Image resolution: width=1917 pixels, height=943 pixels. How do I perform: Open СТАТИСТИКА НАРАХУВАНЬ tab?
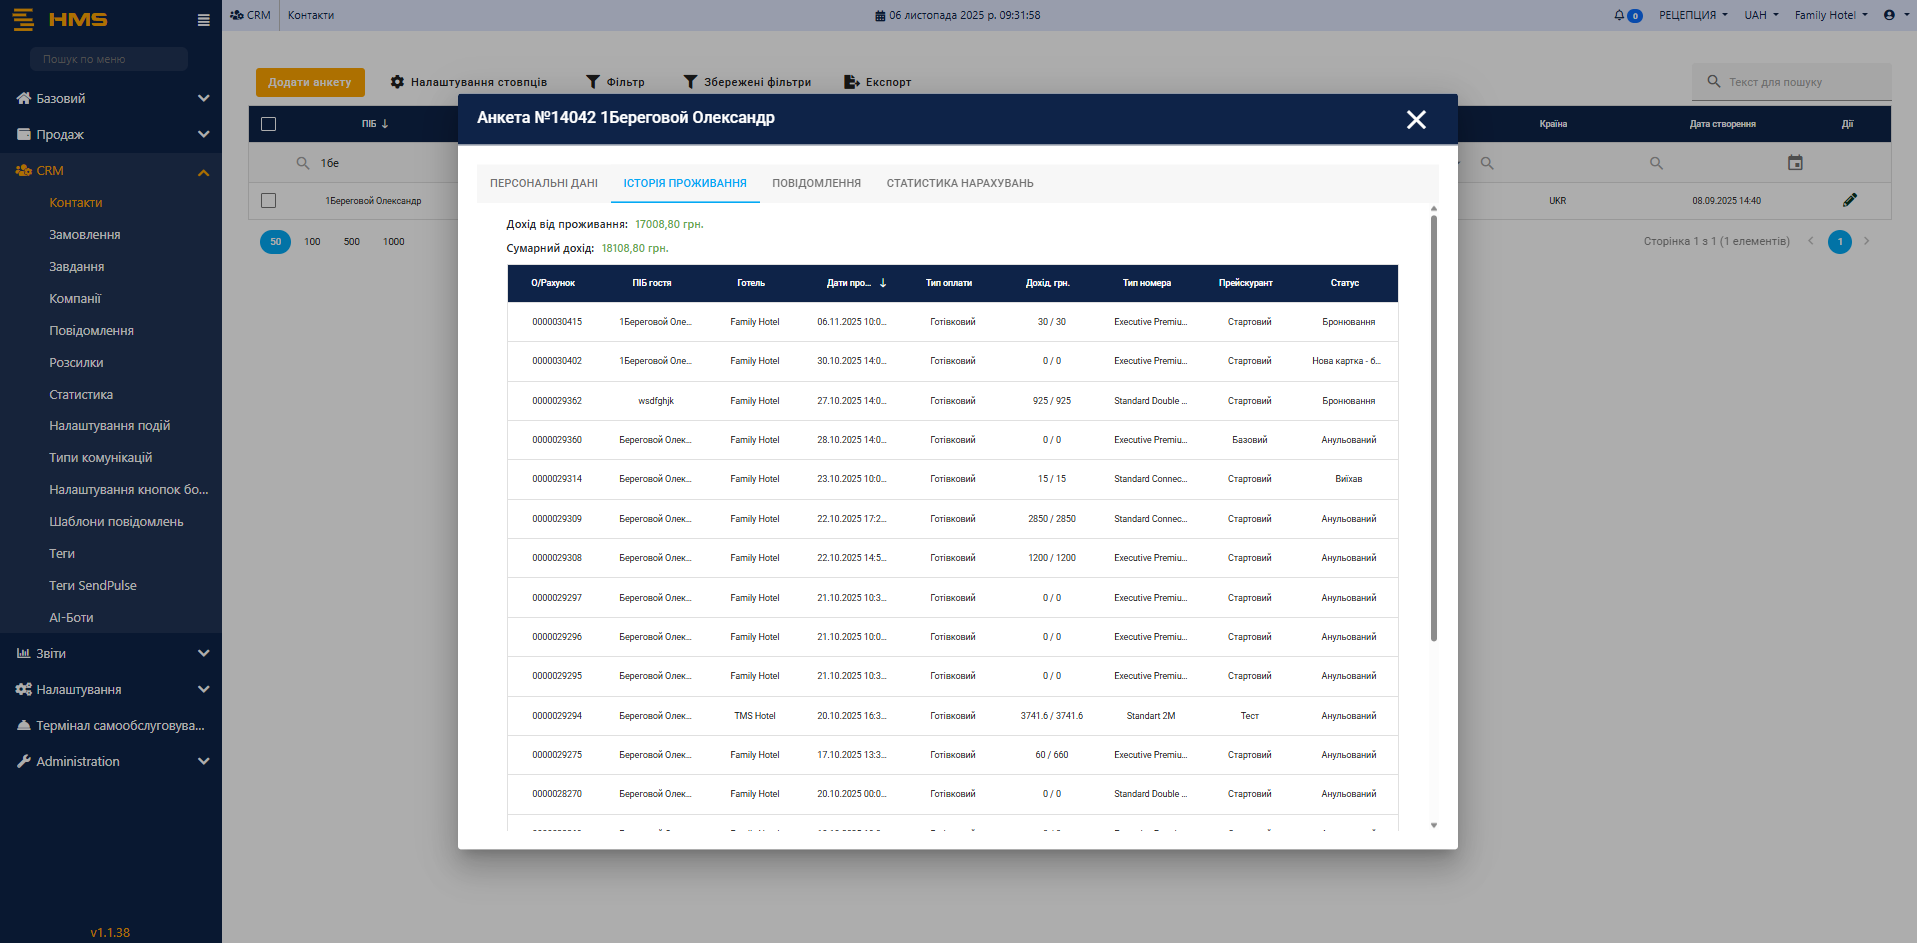coord(959,183)
